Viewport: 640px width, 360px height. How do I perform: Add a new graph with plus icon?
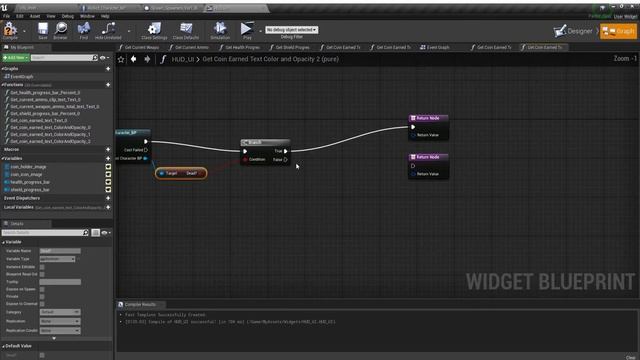pos(108,69)
